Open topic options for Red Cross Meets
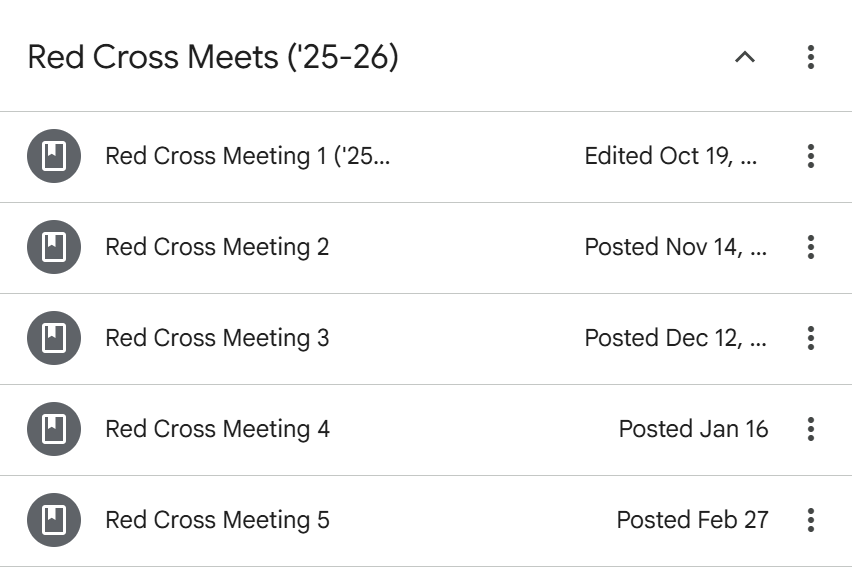The width and height of the screenshot is (852, 584). pyautogui.click(x=810, y=58)
